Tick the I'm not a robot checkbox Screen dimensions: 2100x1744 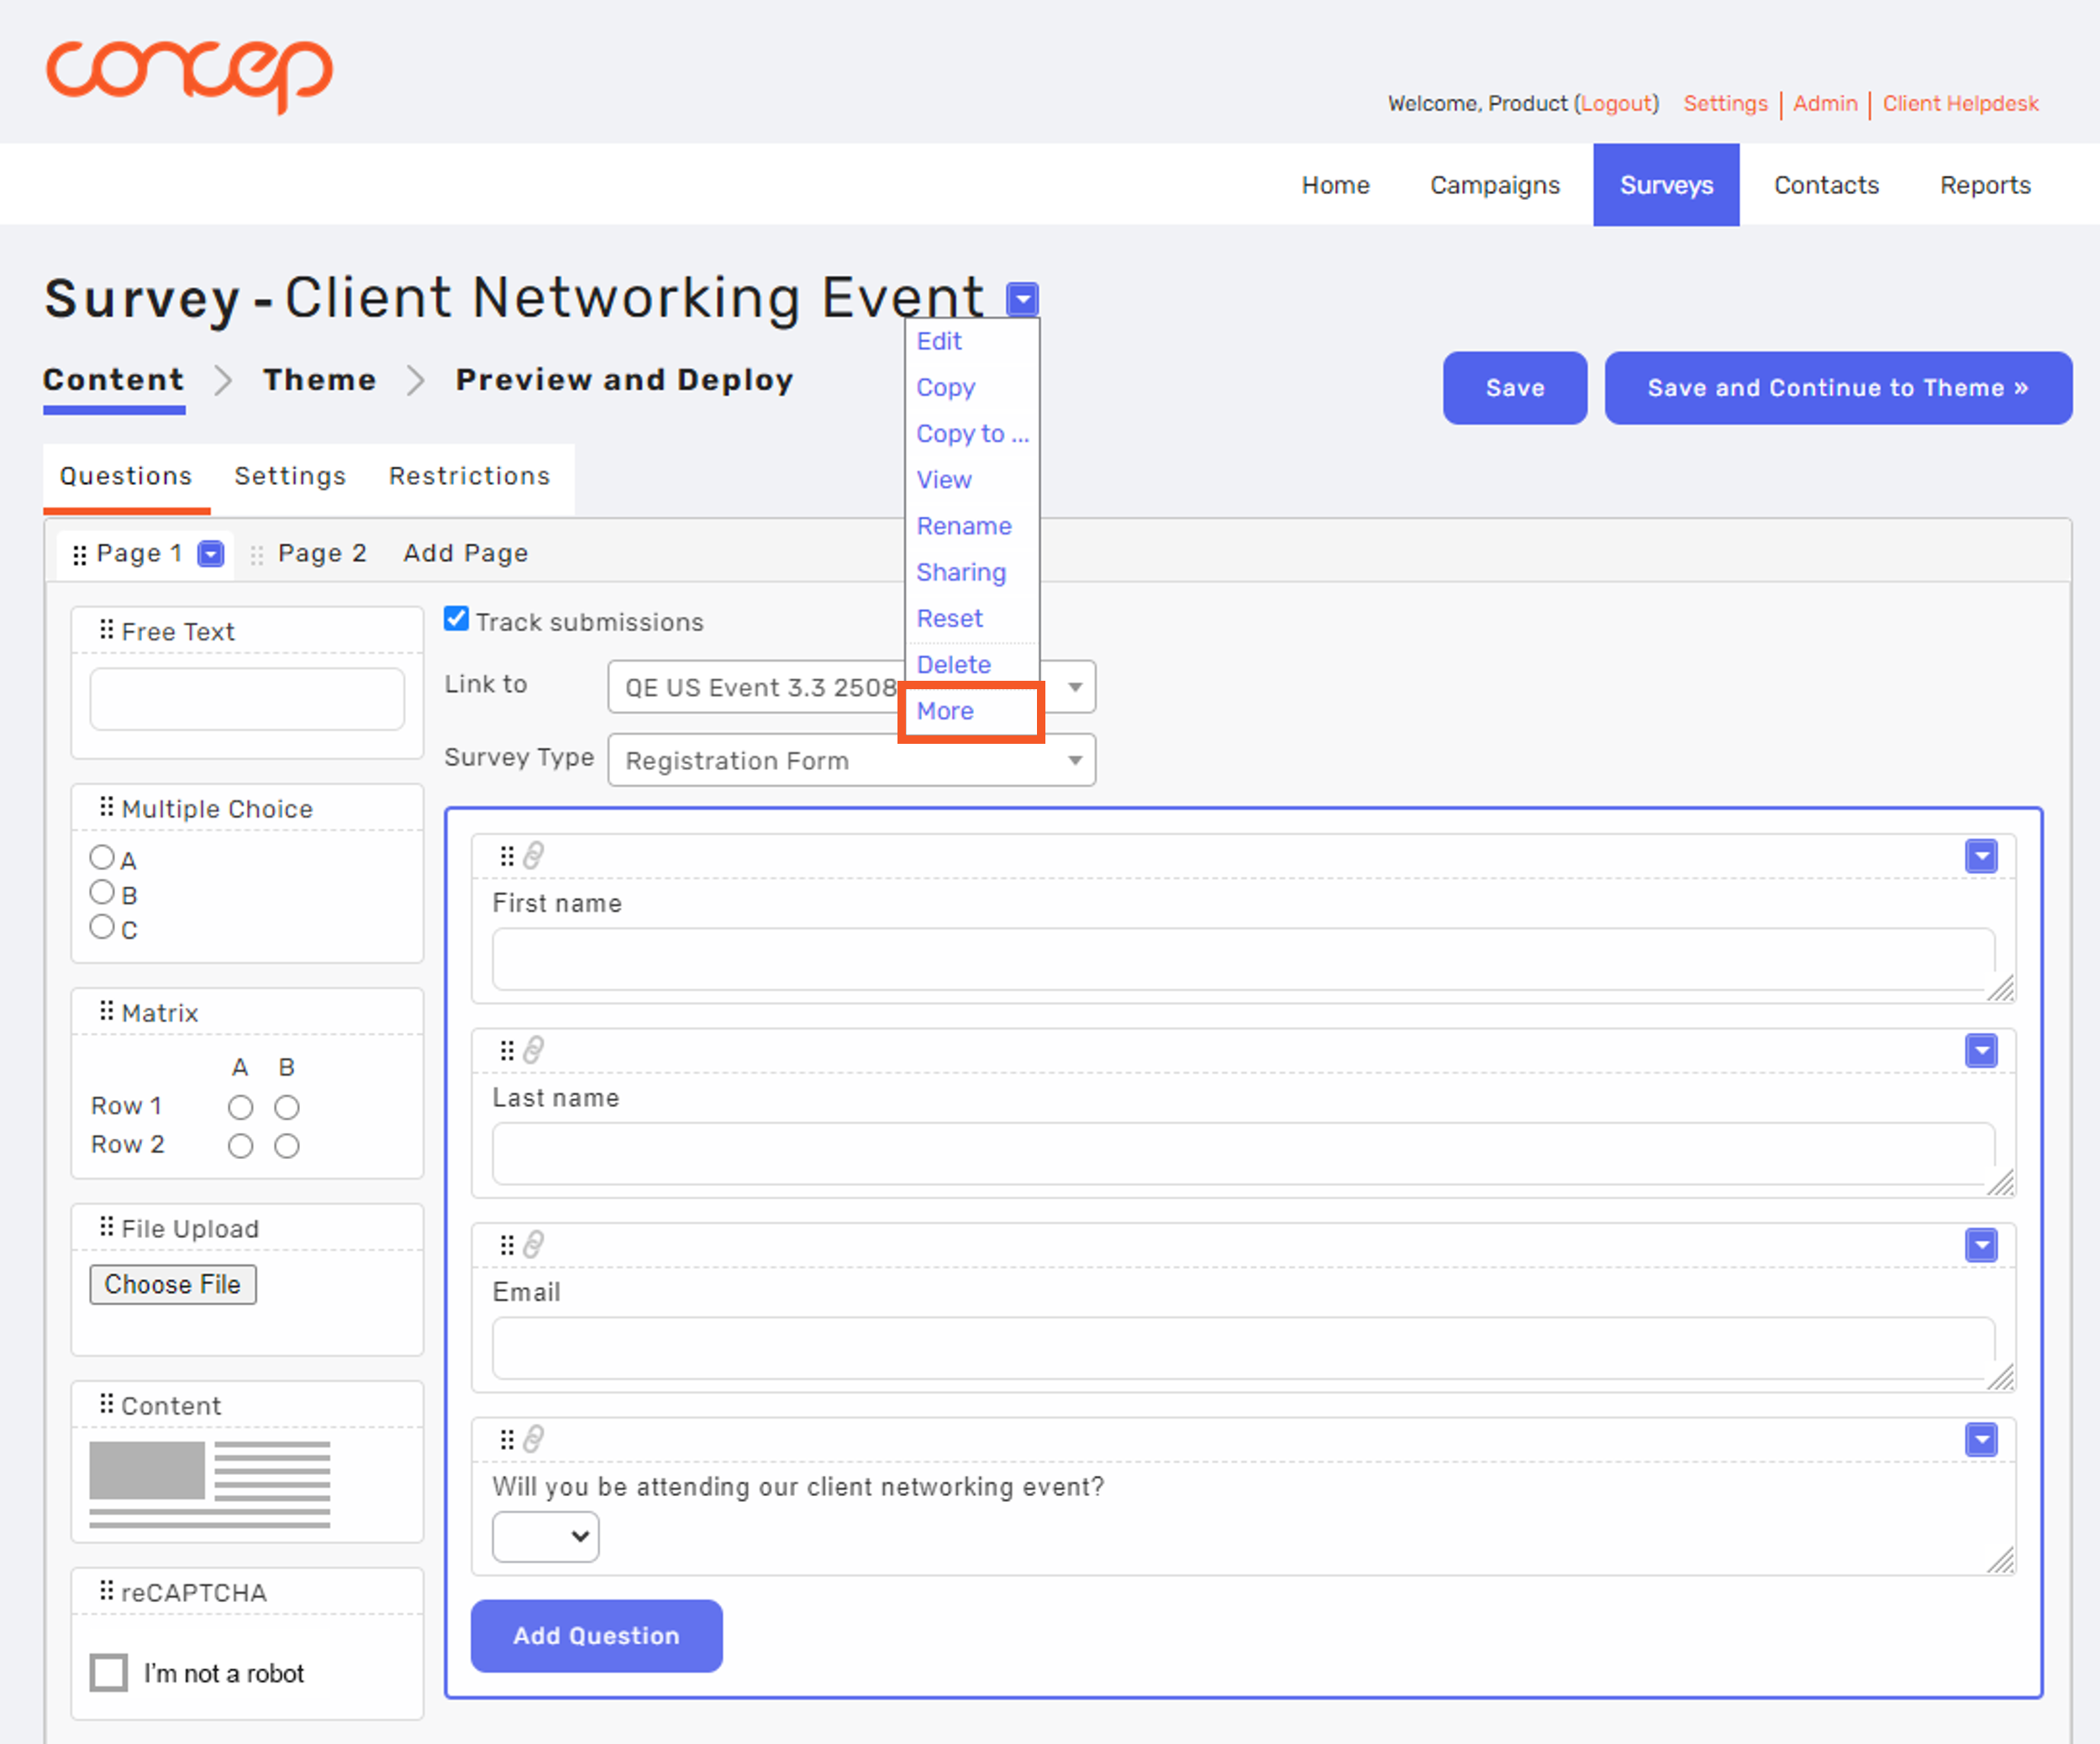109,1672
